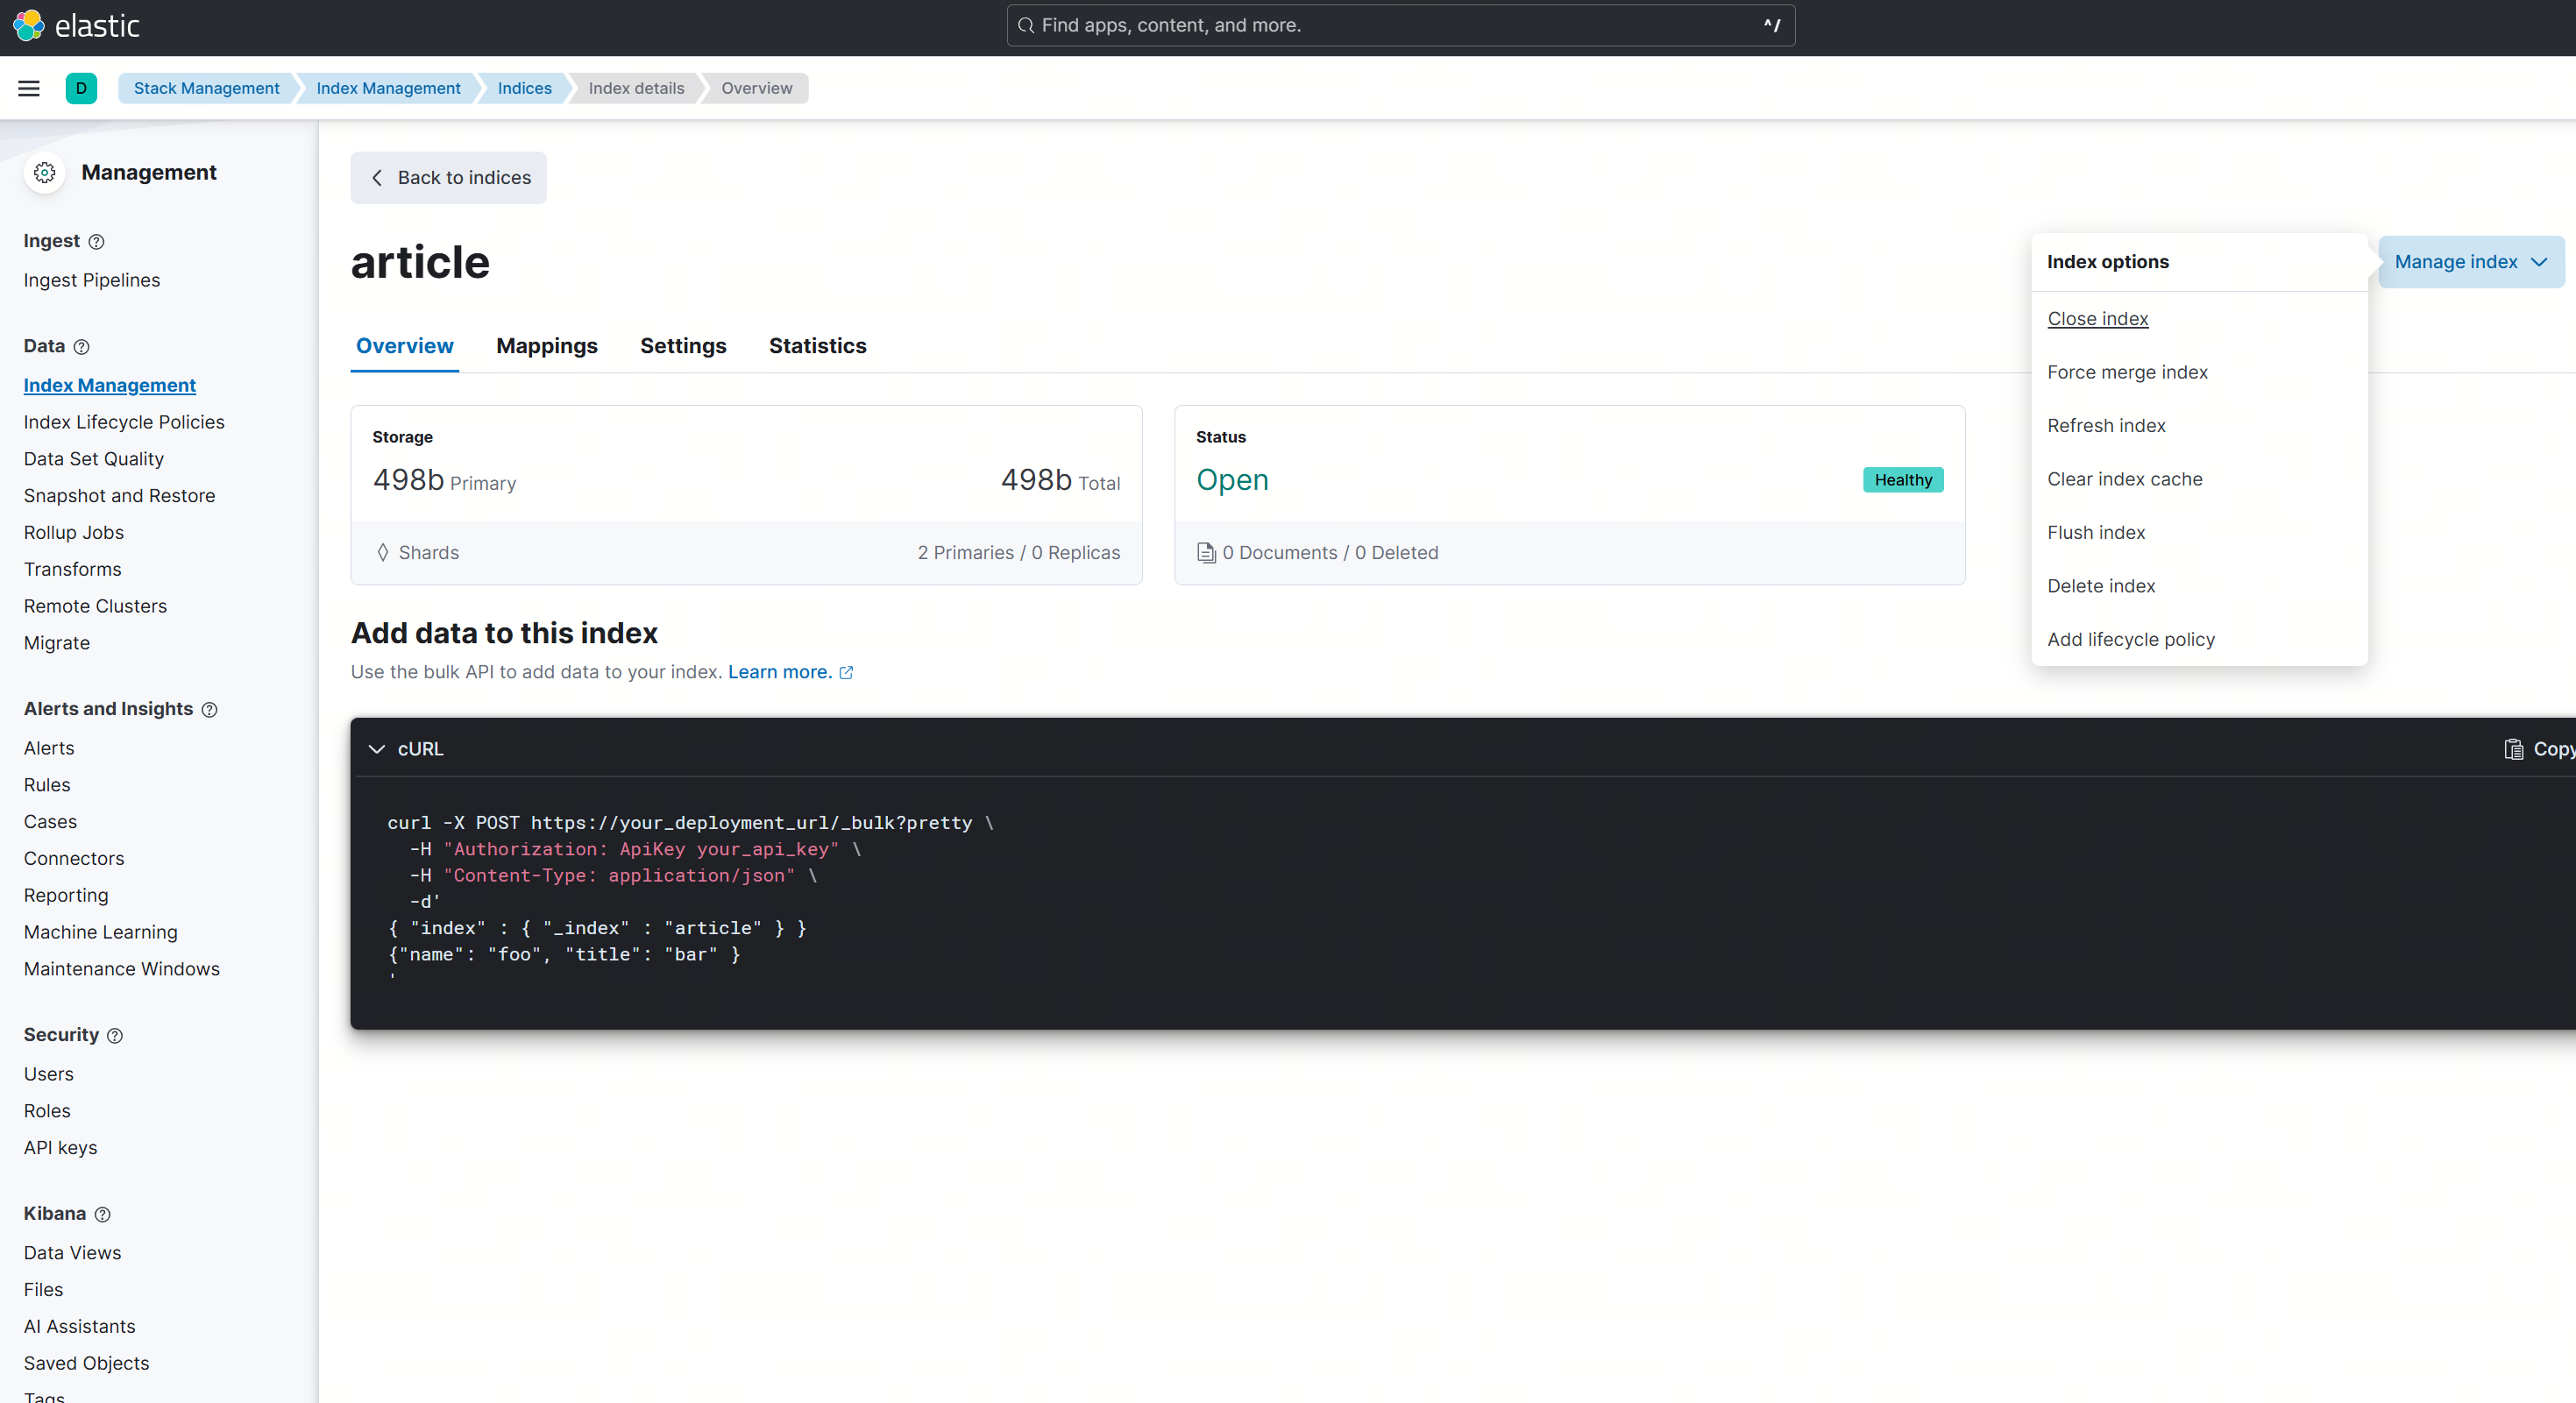The image size is (2576, 1403).
Task: Collapse the cURL code section
Action: click(x=377, y=749)
